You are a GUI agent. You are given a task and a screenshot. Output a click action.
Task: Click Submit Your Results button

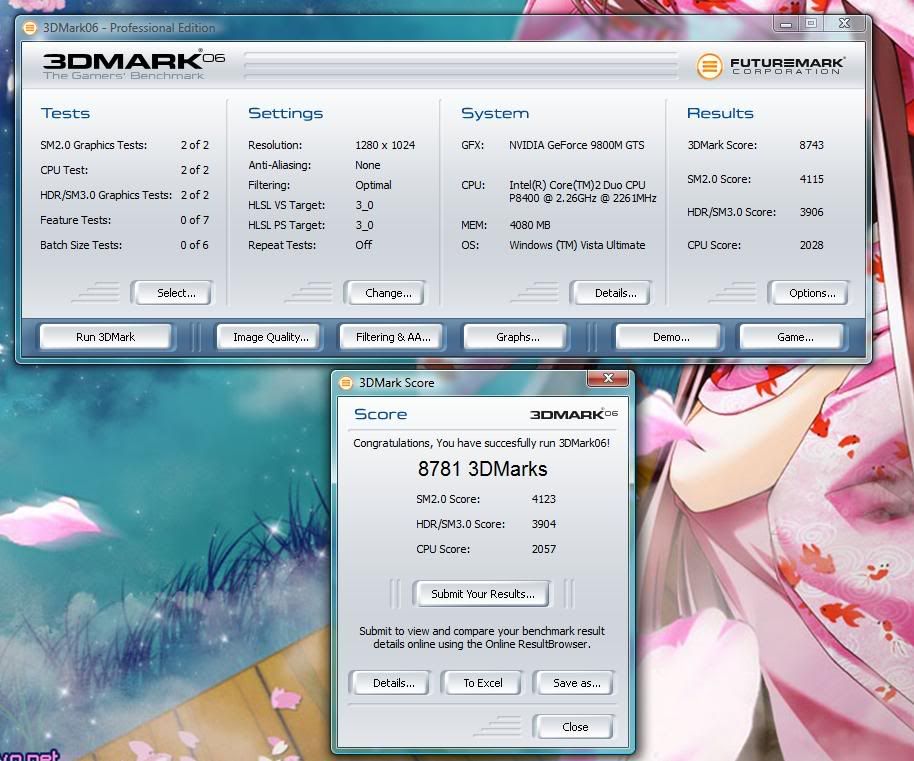(482, 594)
